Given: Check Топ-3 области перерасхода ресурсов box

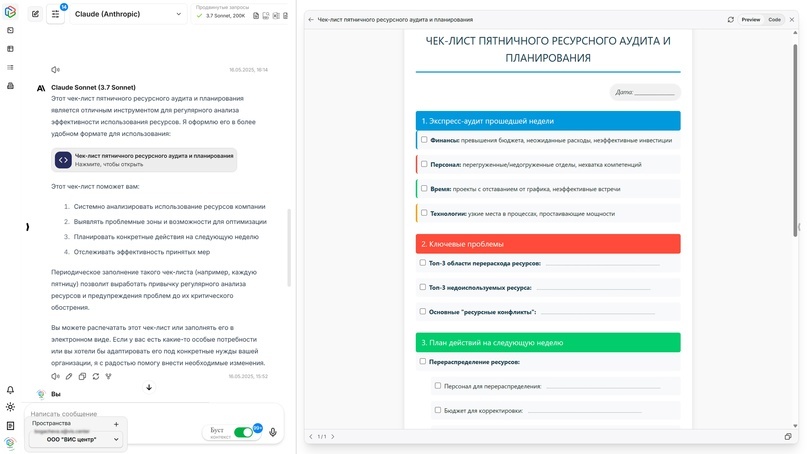Looking at the screenshot, I should pos(423,263).
